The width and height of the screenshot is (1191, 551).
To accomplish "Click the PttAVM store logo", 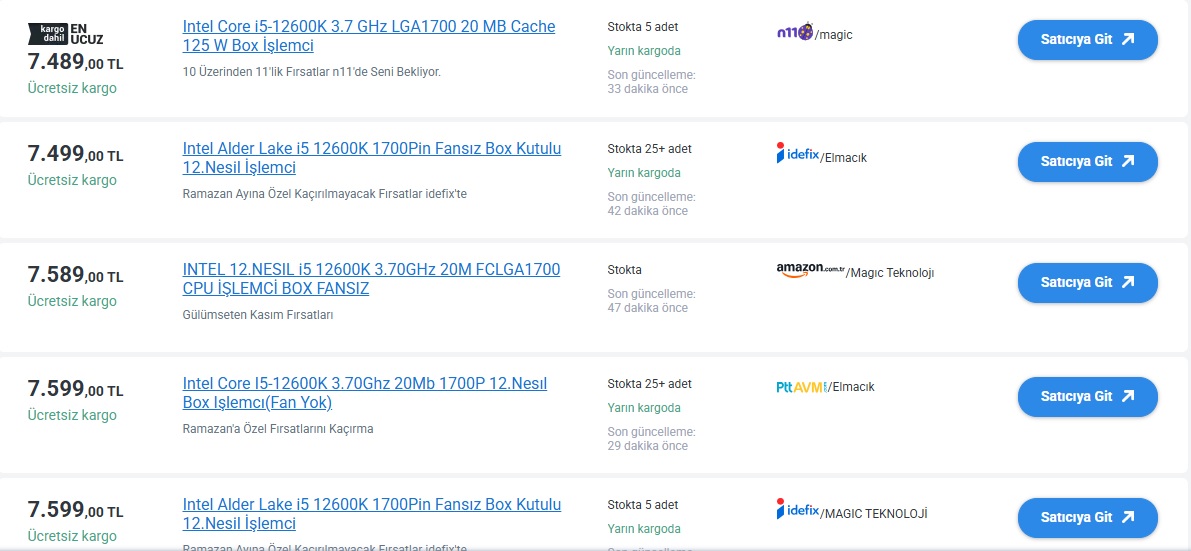I will [801, 387].
